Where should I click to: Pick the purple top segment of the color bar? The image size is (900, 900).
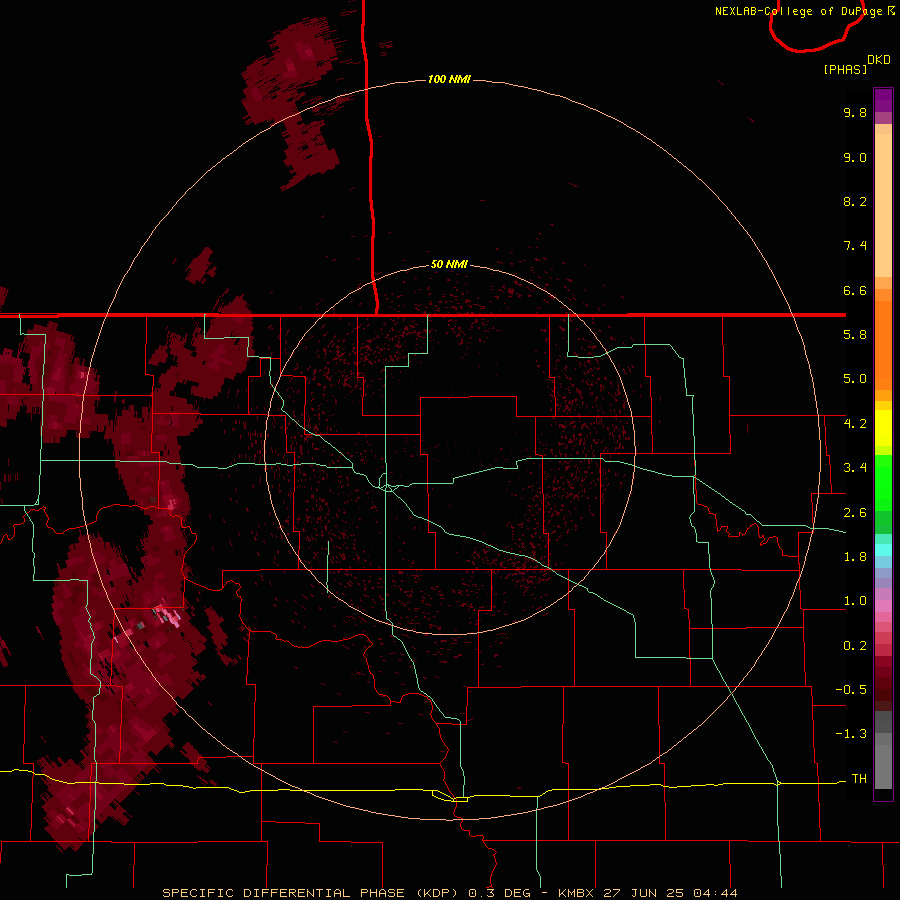pyautogui.click(x=883, y=100)
